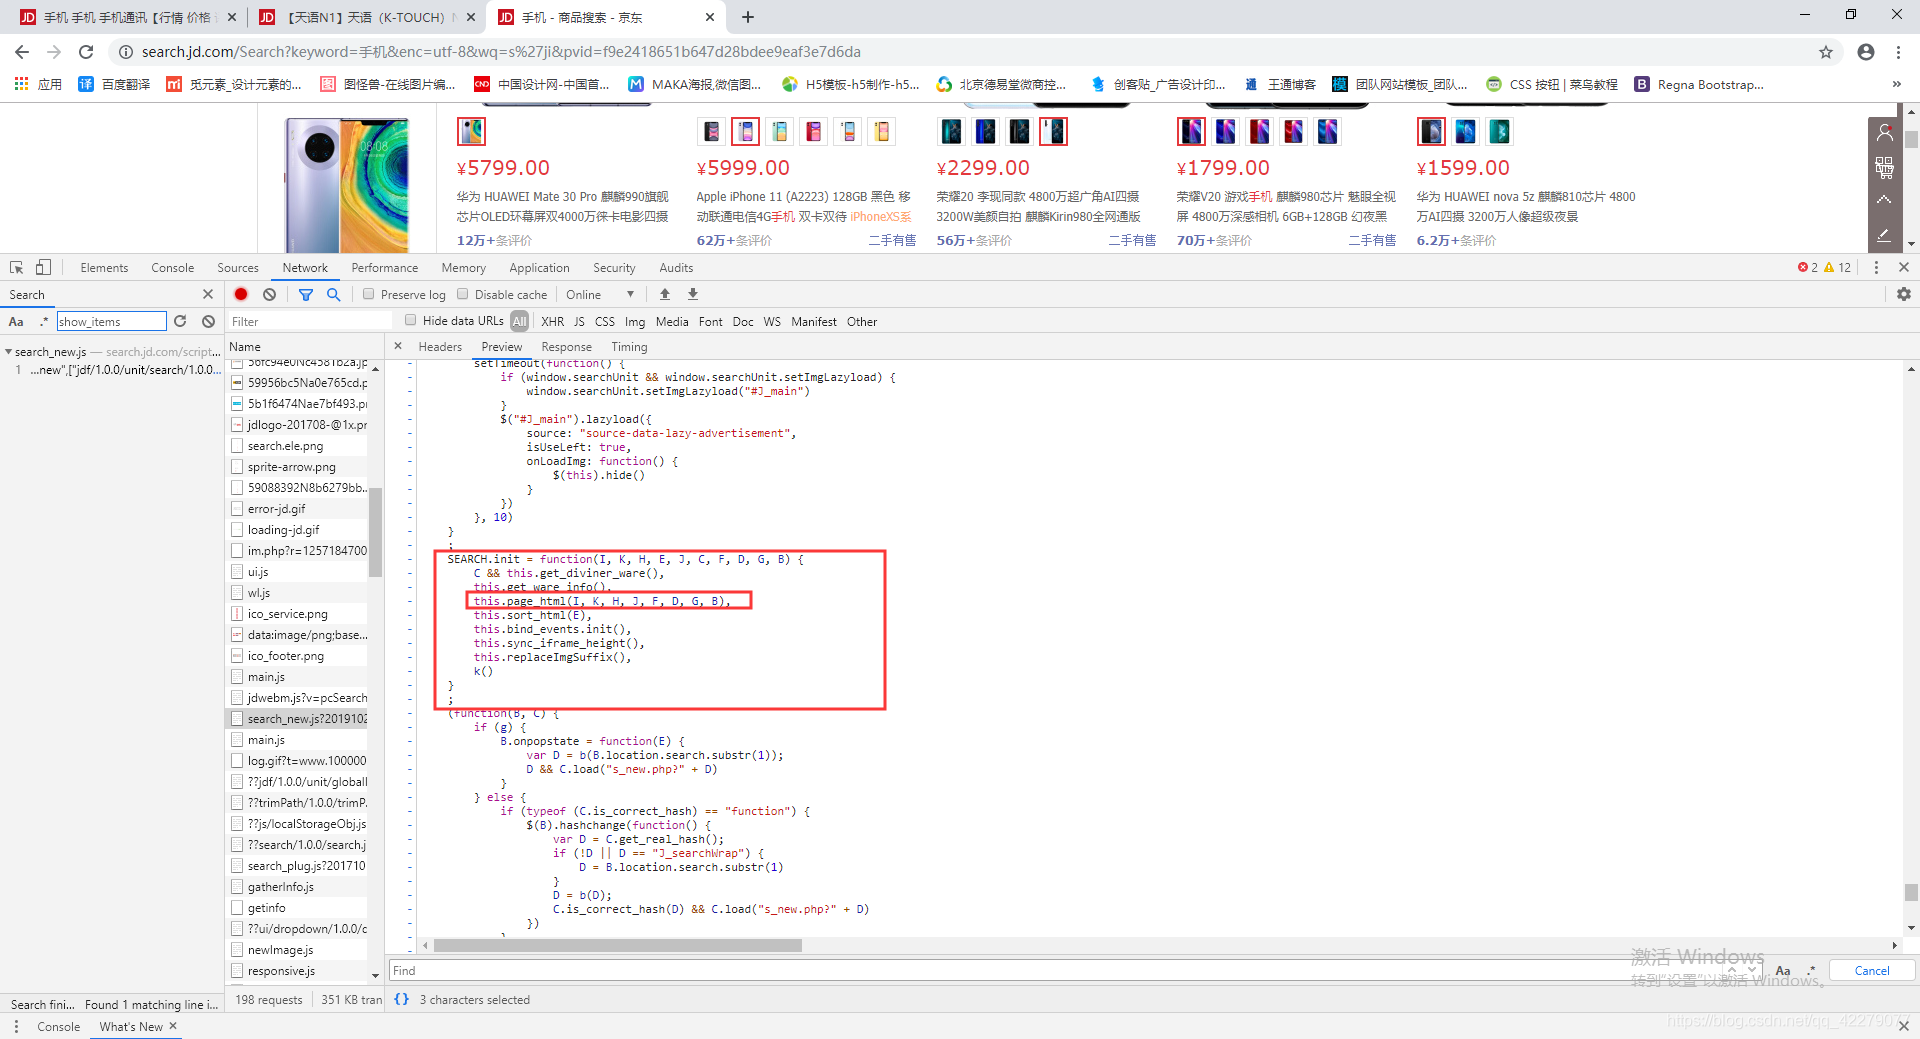The image size is (1920, 1039).
Task: Stop recording the network log
Action: click(241, 294)
